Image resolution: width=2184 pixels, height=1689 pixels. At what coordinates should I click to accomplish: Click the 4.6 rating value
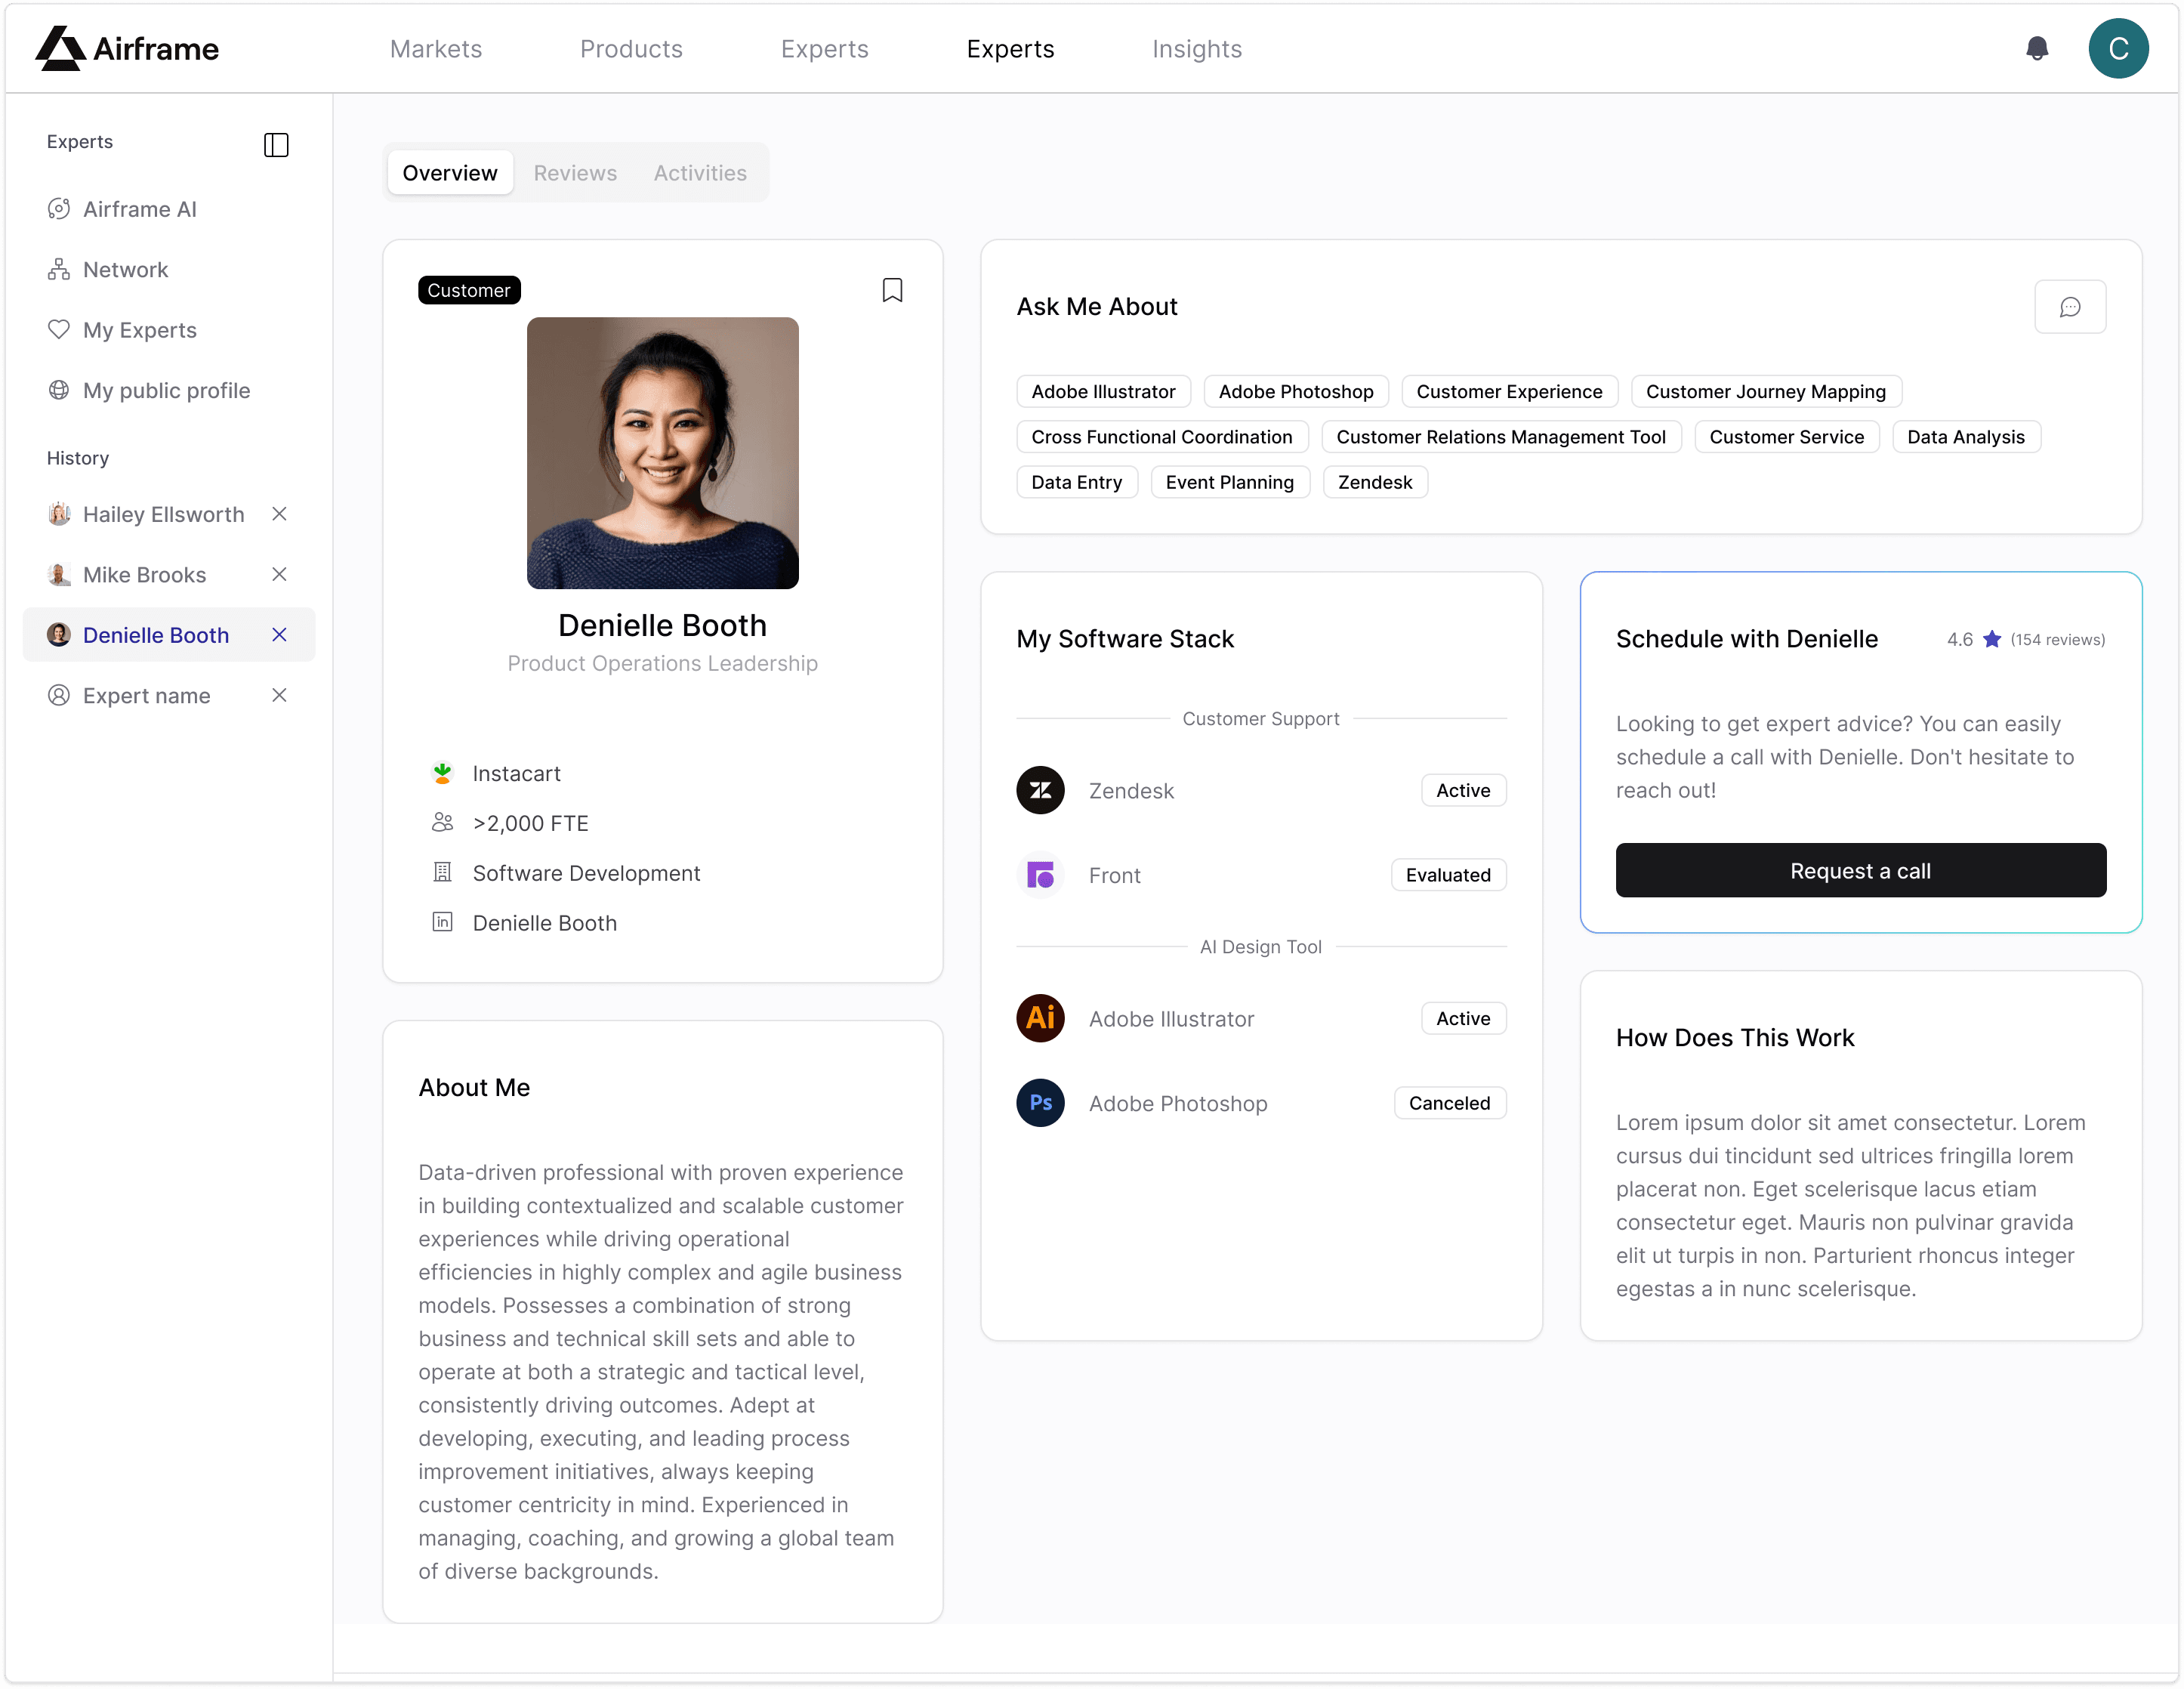[x=1960, y=639]
